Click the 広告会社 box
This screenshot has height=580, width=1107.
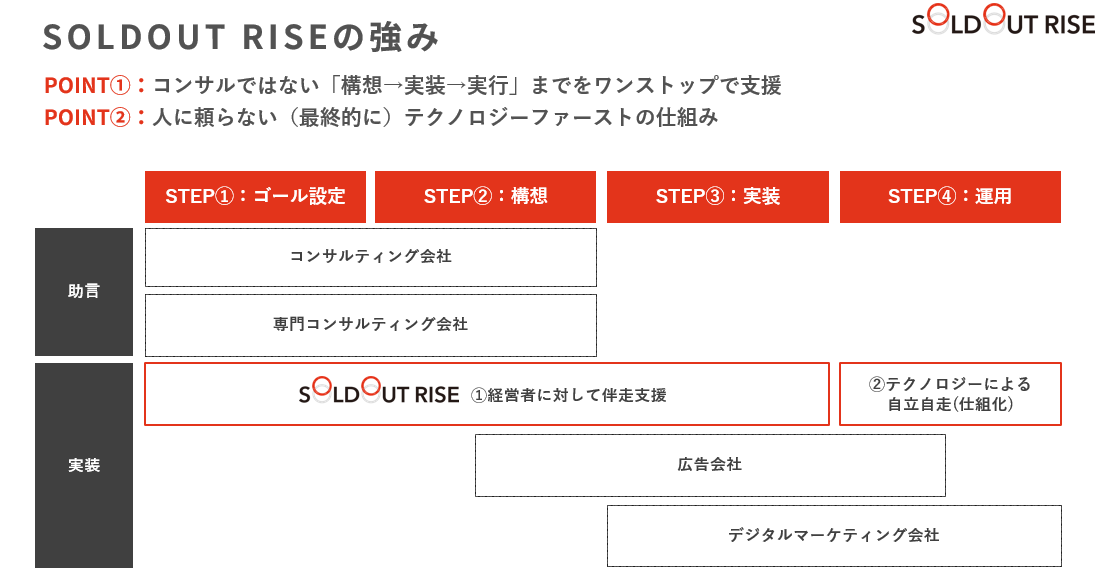[x=710, y=465]
